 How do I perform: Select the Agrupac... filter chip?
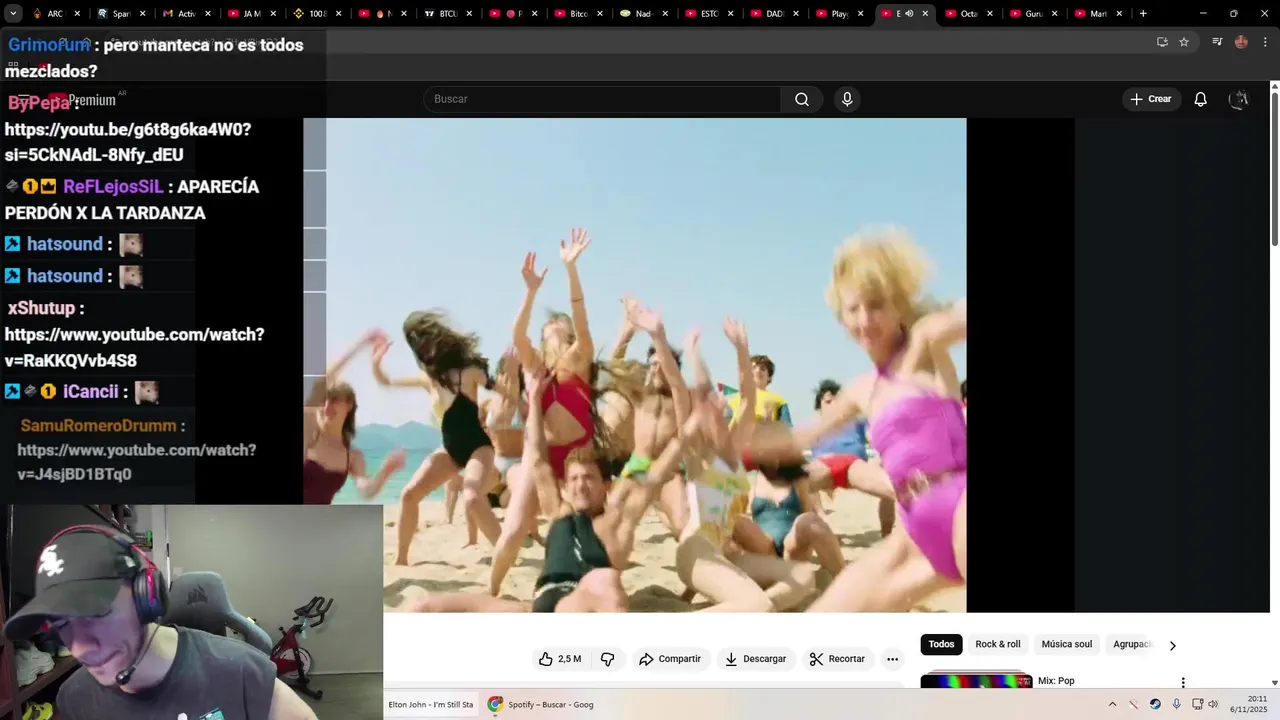pyautogui.click(x=1132, y=645)
